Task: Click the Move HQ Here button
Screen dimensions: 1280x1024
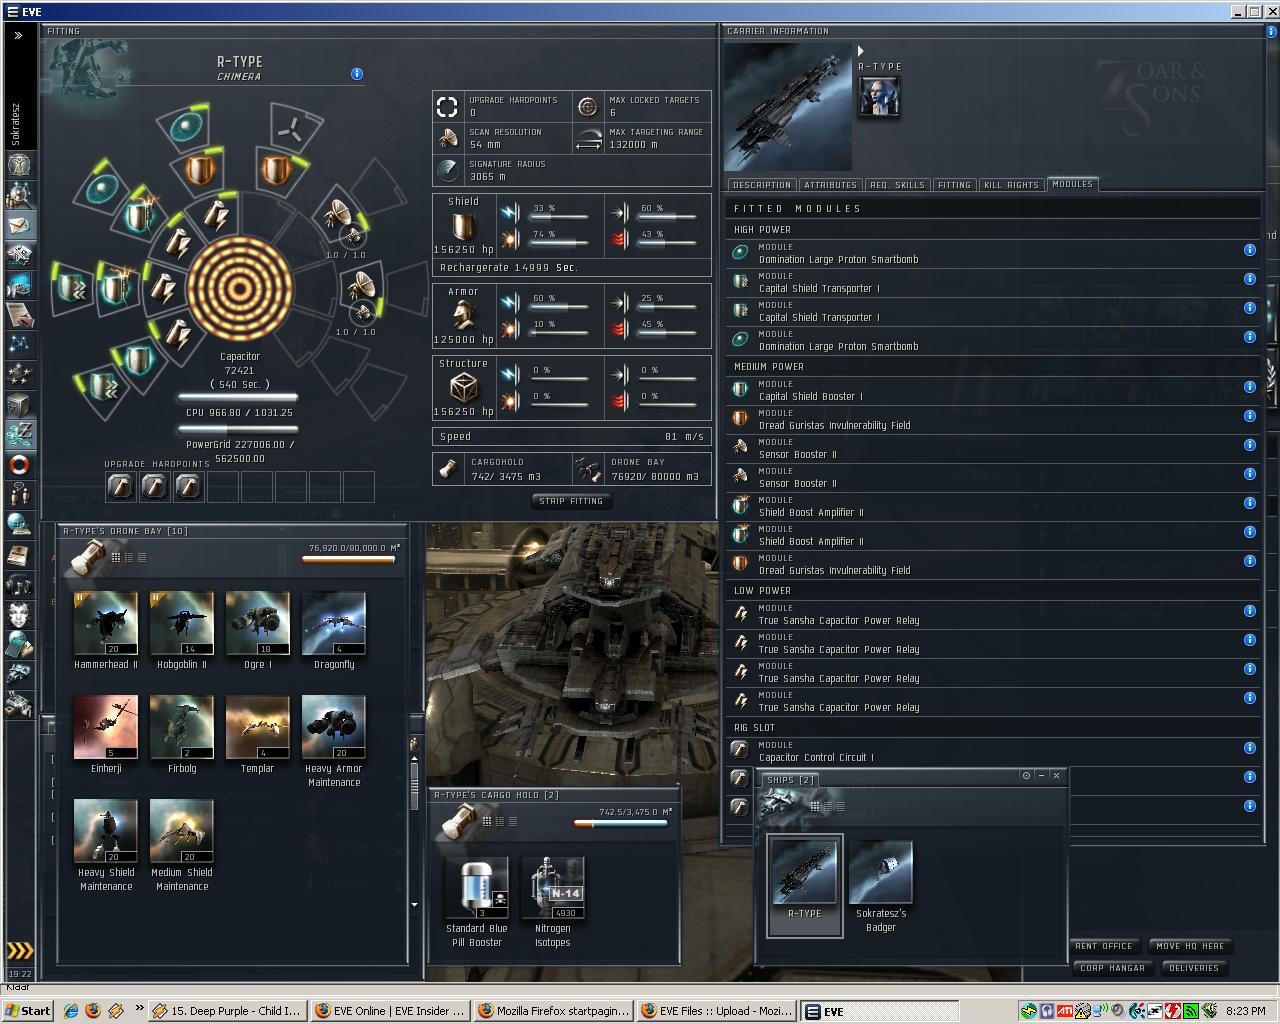Action: pos(1190,946)
